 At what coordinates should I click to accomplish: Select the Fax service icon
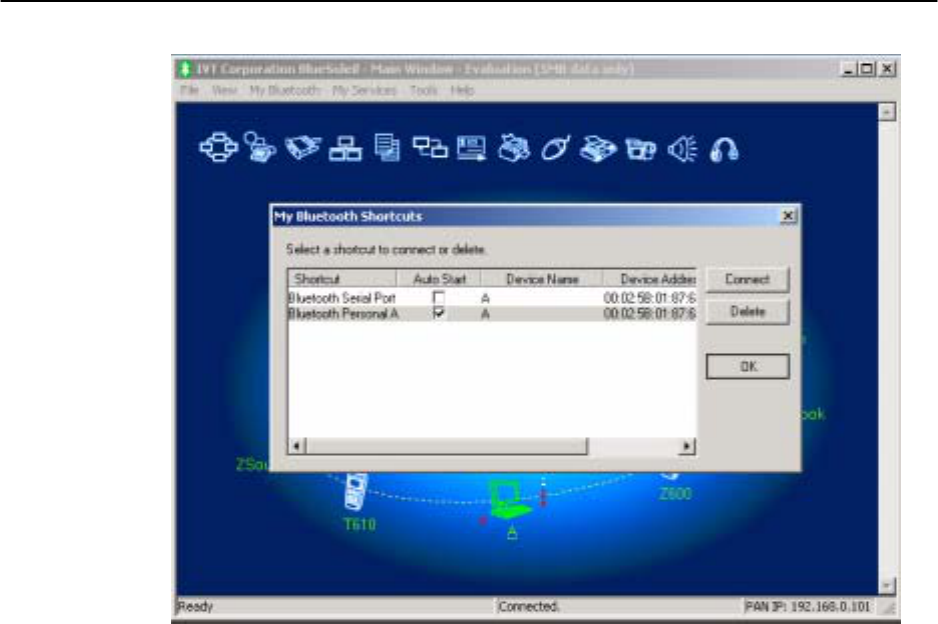[x=598, y=148]
